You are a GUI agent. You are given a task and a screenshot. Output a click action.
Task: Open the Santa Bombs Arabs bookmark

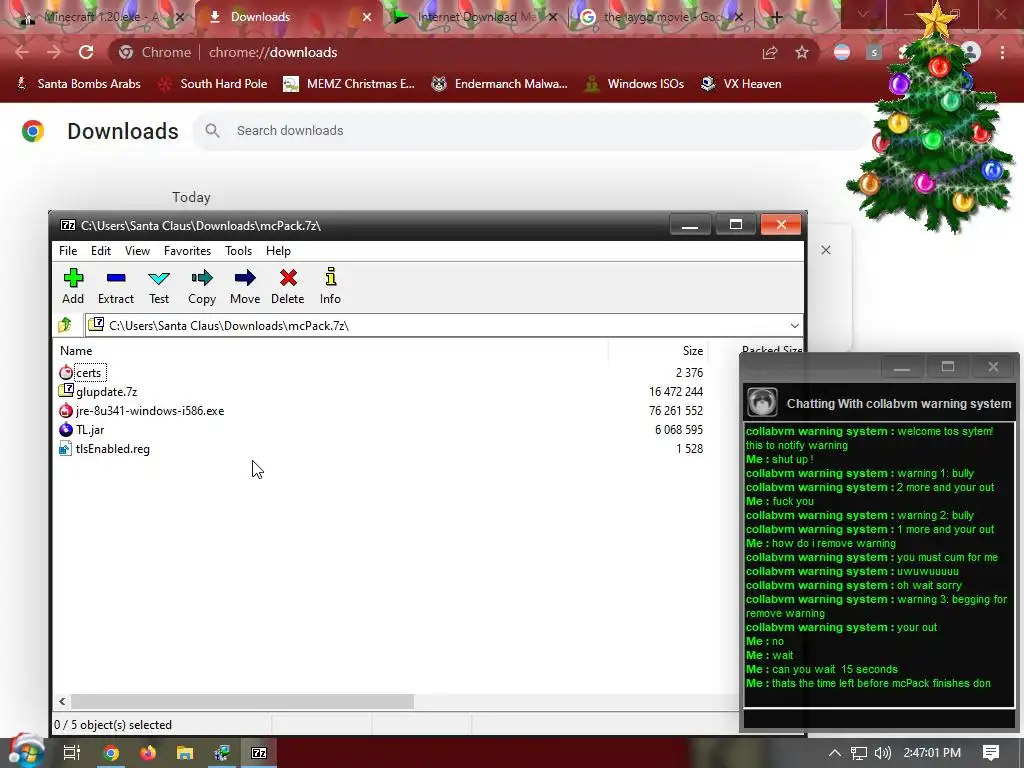click(x=78, y=84)
